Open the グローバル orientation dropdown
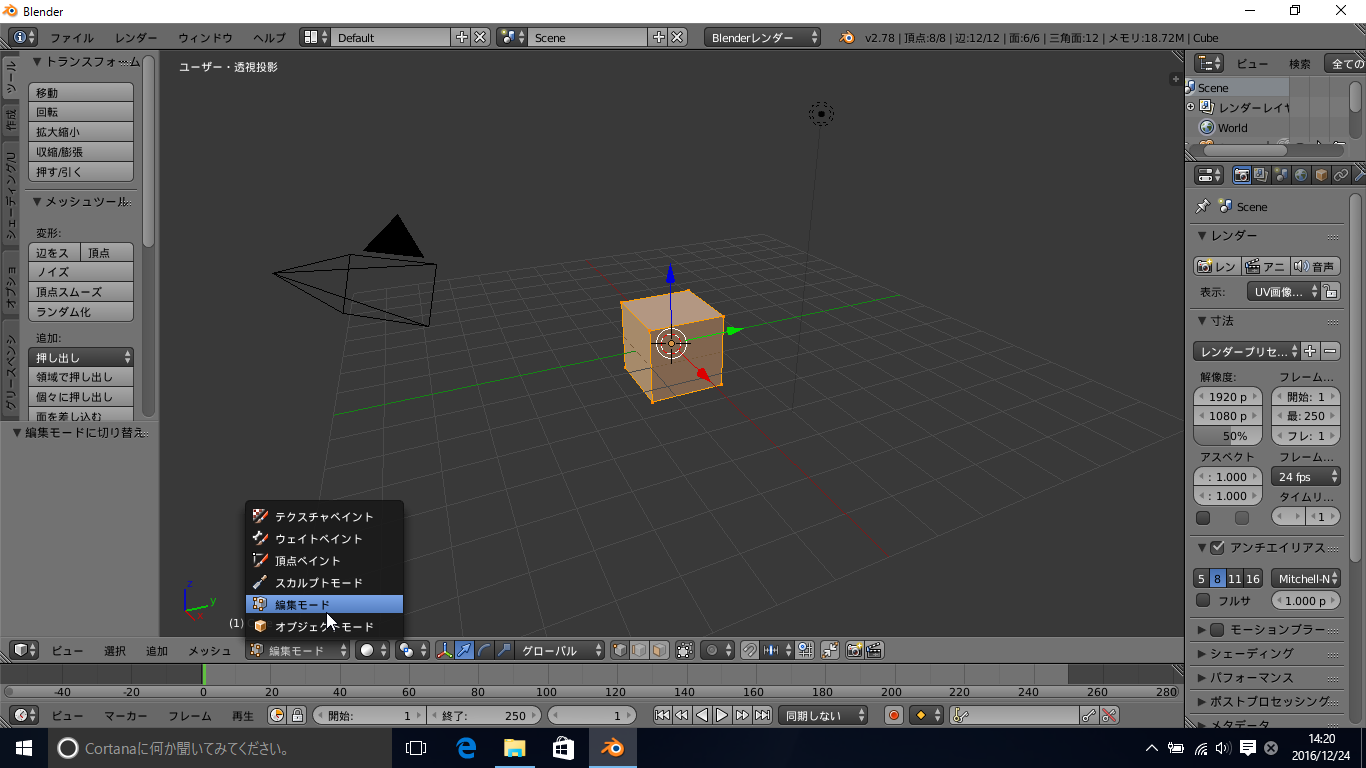The height and width of the screenshot is (768, 1366). [561, 650]
